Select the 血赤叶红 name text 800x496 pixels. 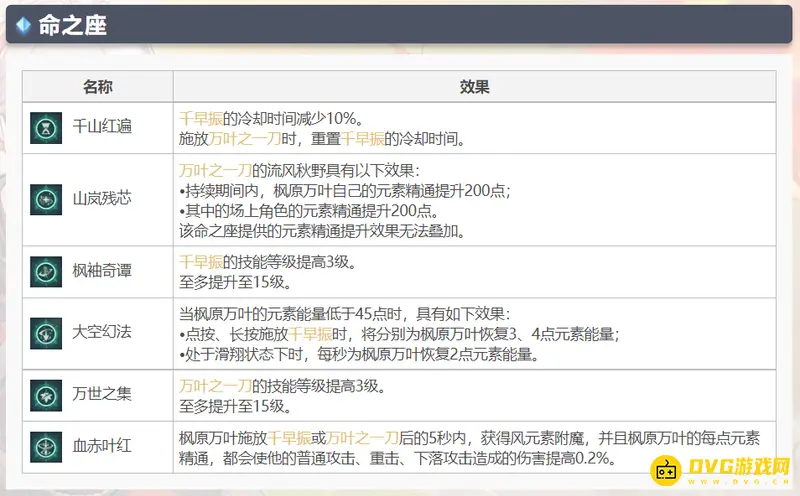(103, 447)
